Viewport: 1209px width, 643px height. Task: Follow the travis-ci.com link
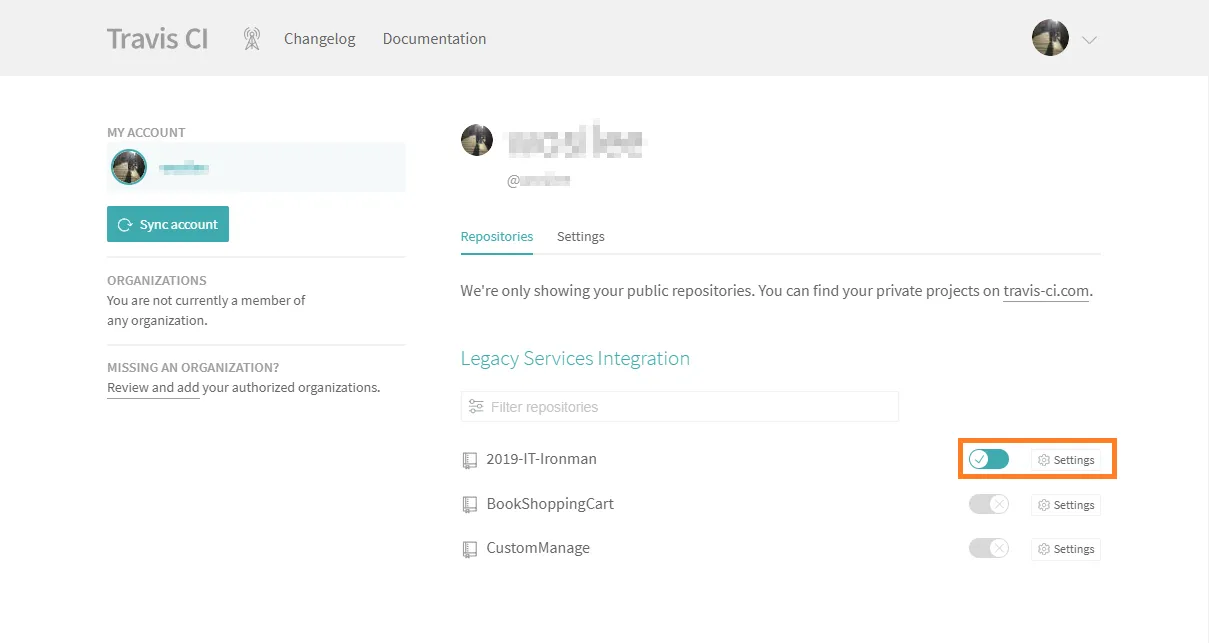1045,292
